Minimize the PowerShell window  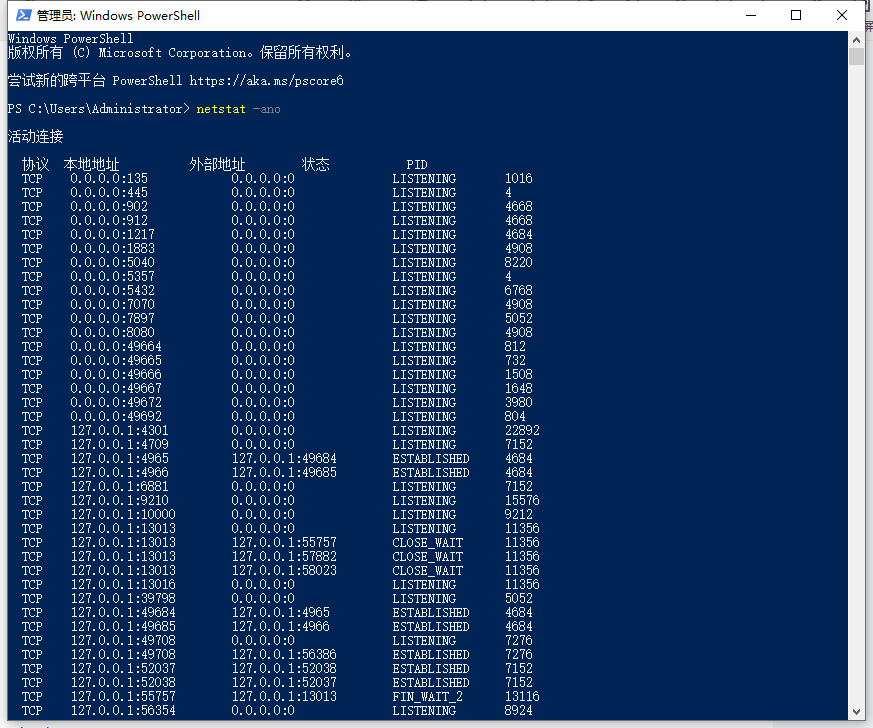tap(751, 15)
